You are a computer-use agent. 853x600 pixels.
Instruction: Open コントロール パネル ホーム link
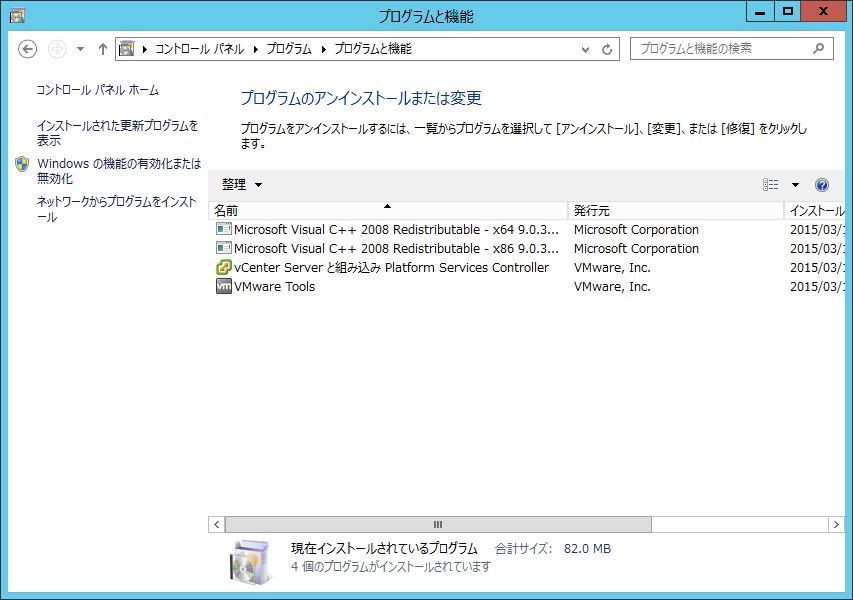tap(97, 90)
